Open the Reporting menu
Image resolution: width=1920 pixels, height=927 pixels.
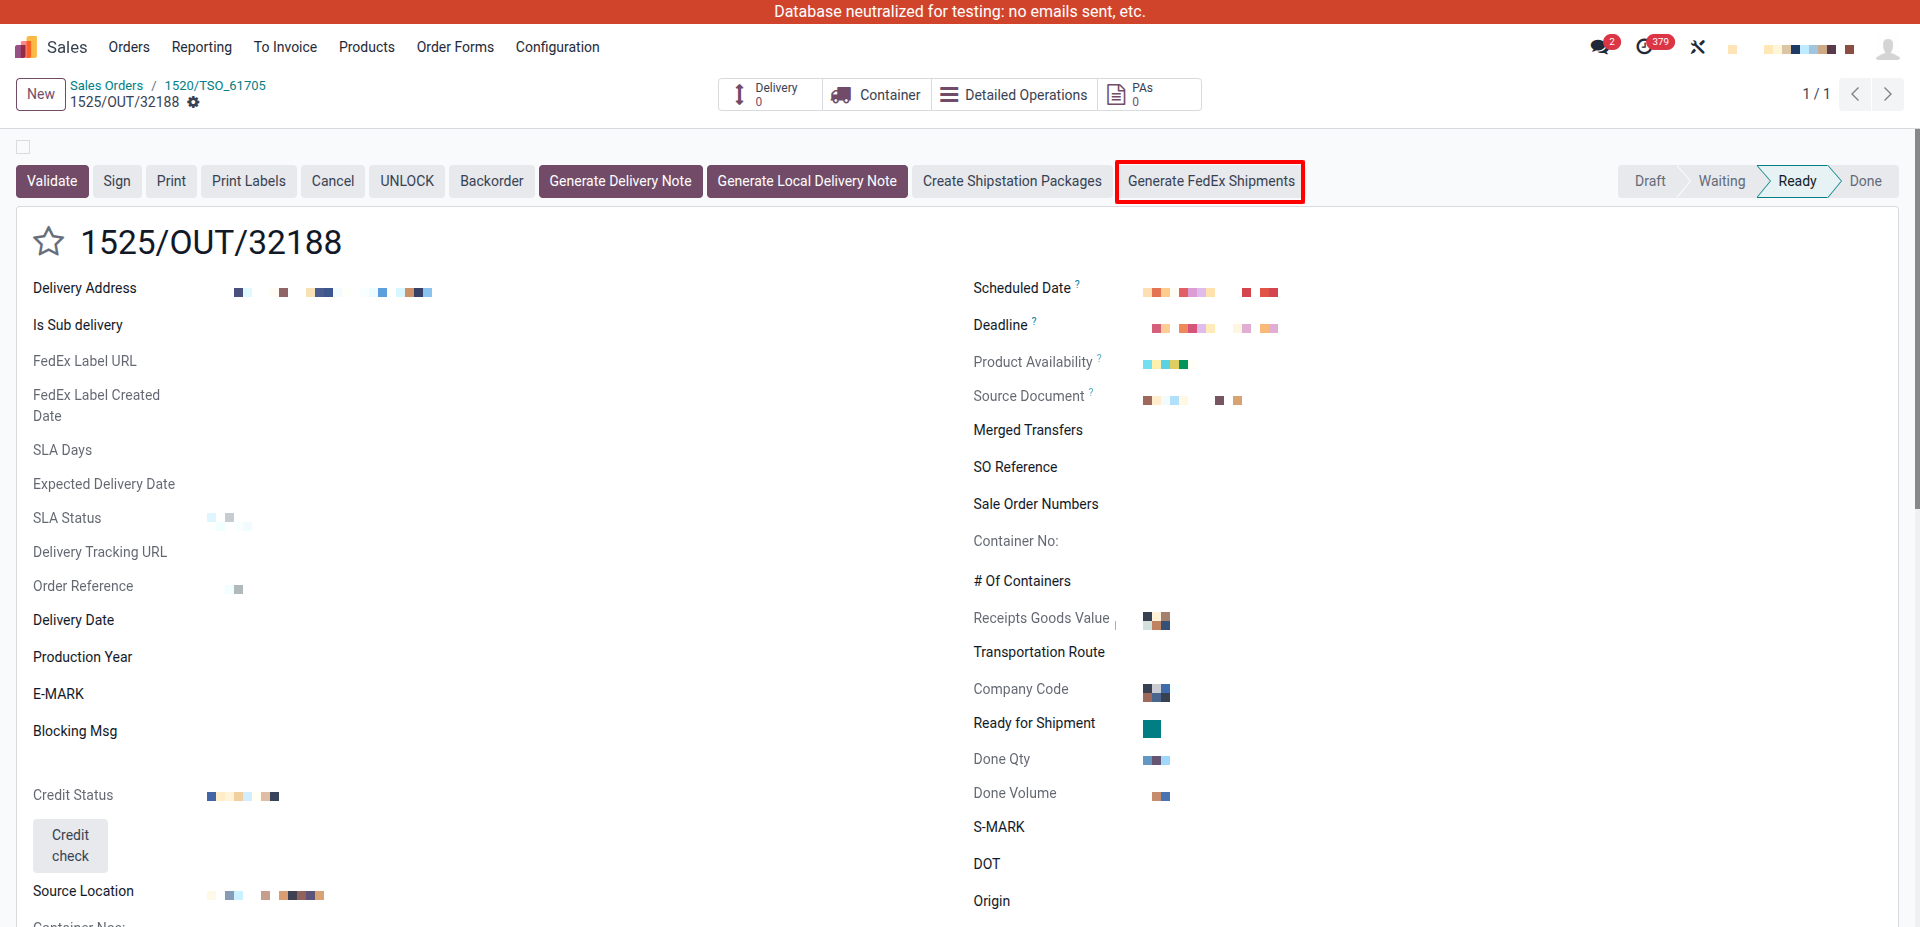point(201,47)
